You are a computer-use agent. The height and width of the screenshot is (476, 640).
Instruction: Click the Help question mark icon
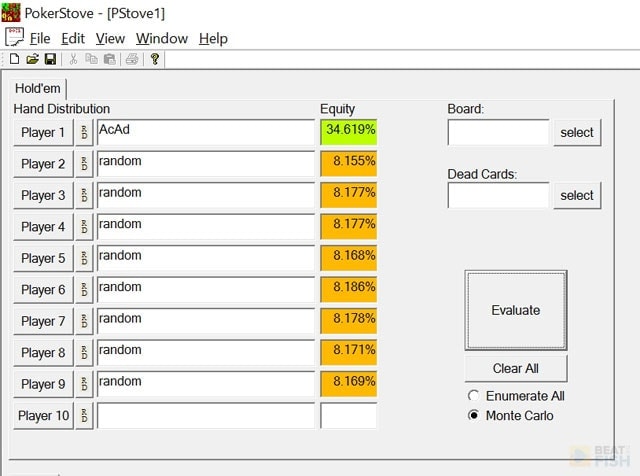click(155, 59)
